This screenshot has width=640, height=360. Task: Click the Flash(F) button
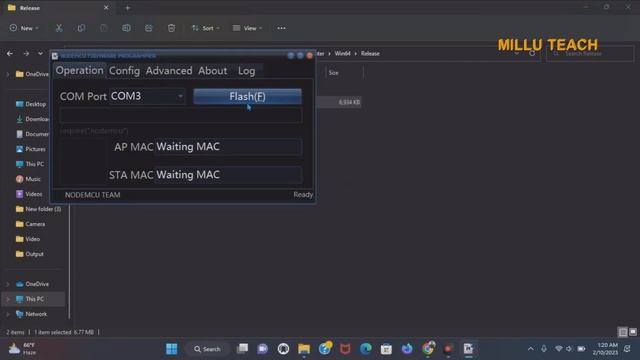[x=247, y=96]
